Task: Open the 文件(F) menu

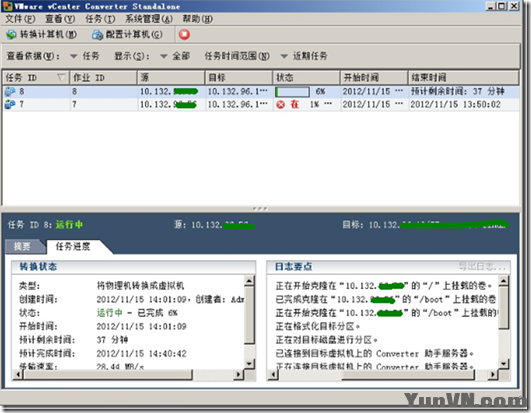Action: 20,19
